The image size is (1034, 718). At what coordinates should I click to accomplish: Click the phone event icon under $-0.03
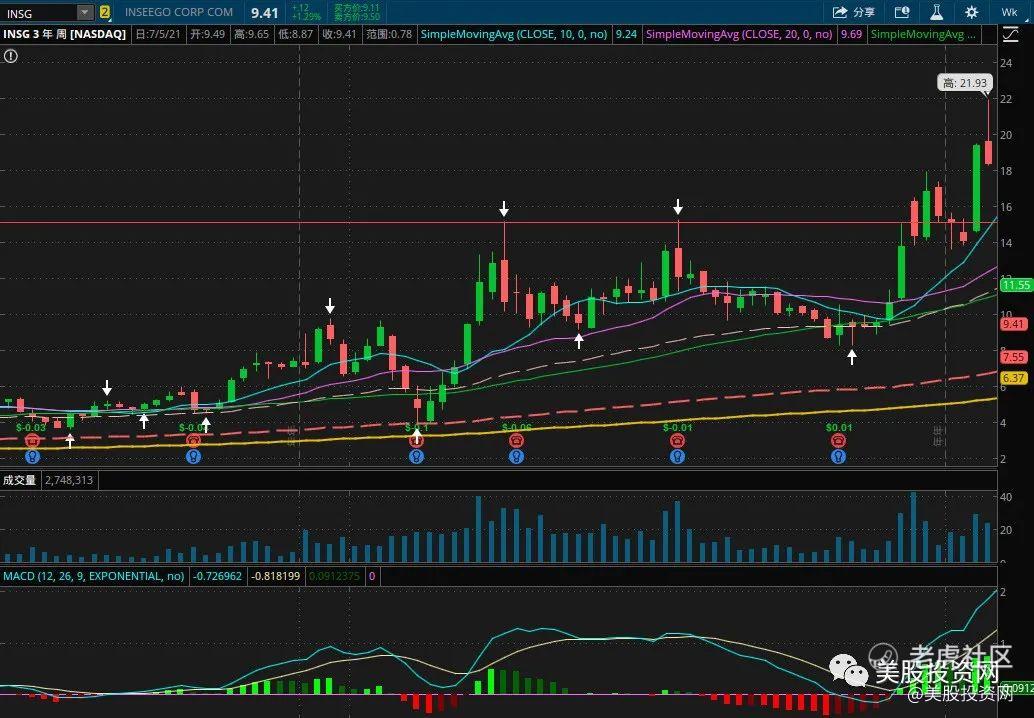click(32, 440)
